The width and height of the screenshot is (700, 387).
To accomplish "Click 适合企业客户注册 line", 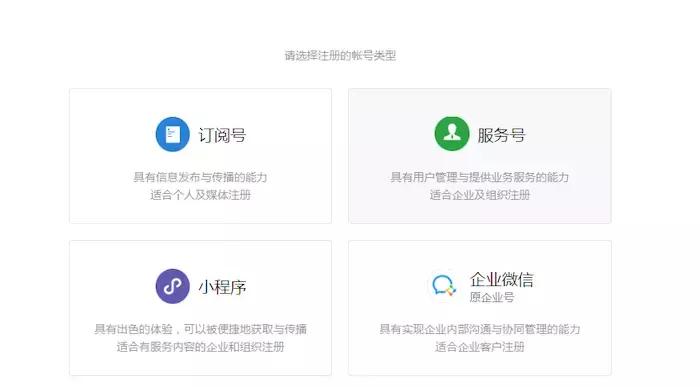I will [479, 347].
